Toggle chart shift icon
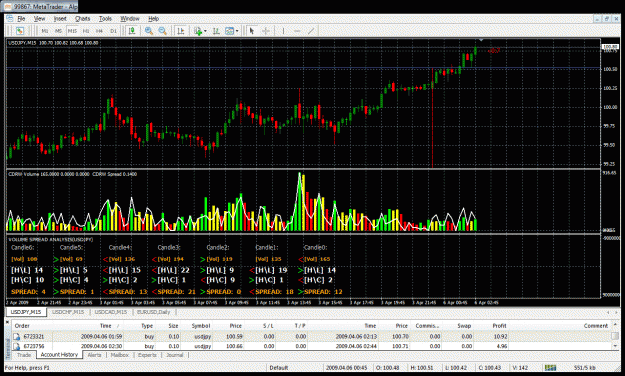Screen dimensions: 625x376 (181, 31)
